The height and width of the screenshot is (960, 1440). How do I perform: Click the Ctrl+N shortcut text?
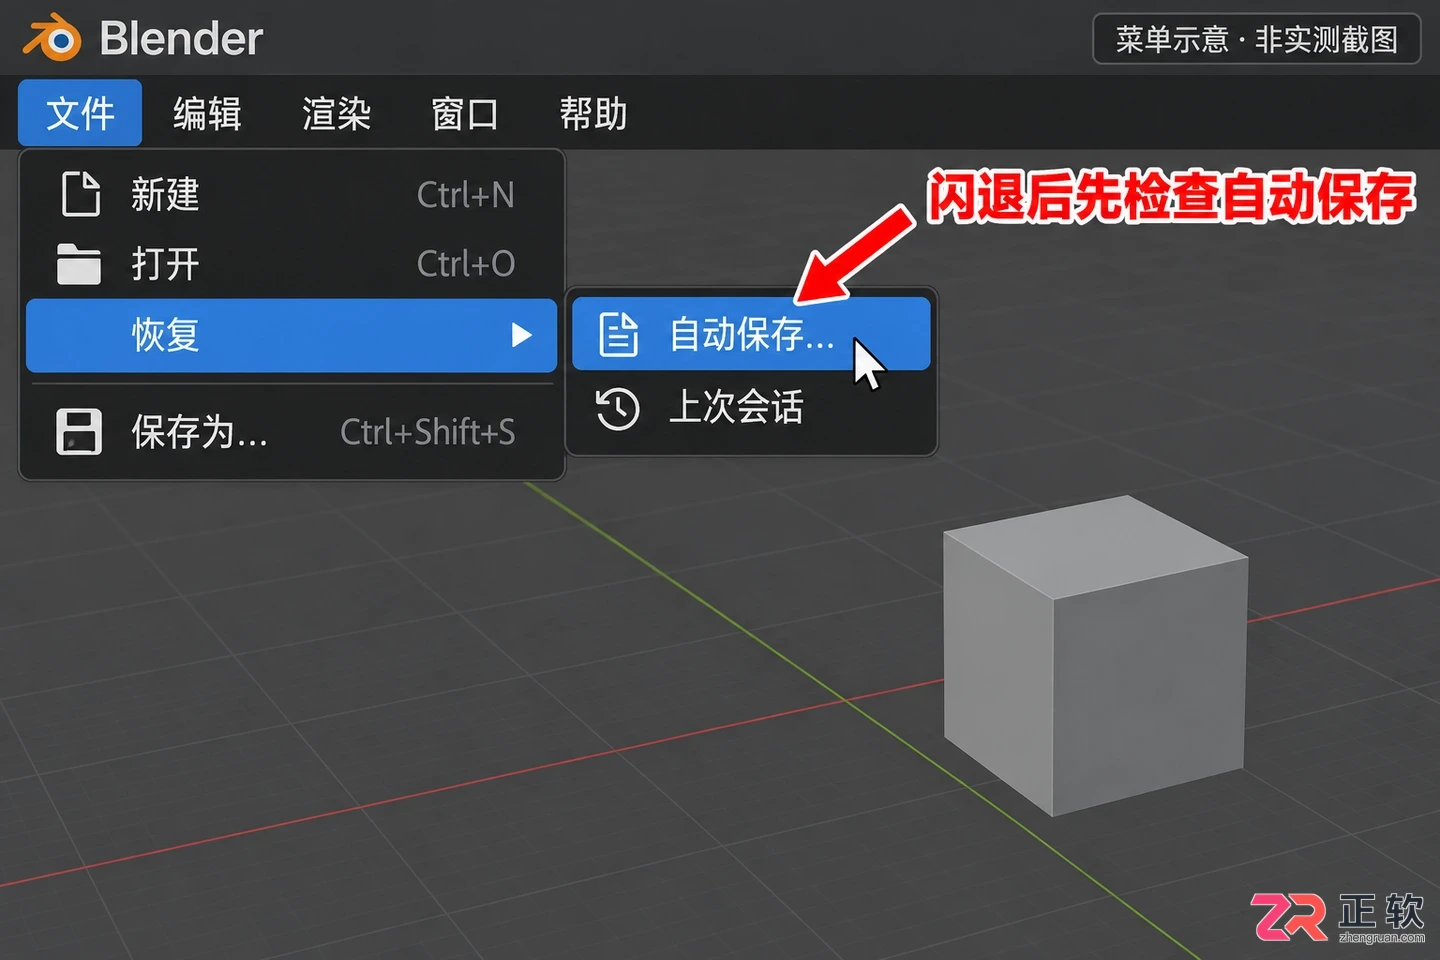(x=466, y=194)
